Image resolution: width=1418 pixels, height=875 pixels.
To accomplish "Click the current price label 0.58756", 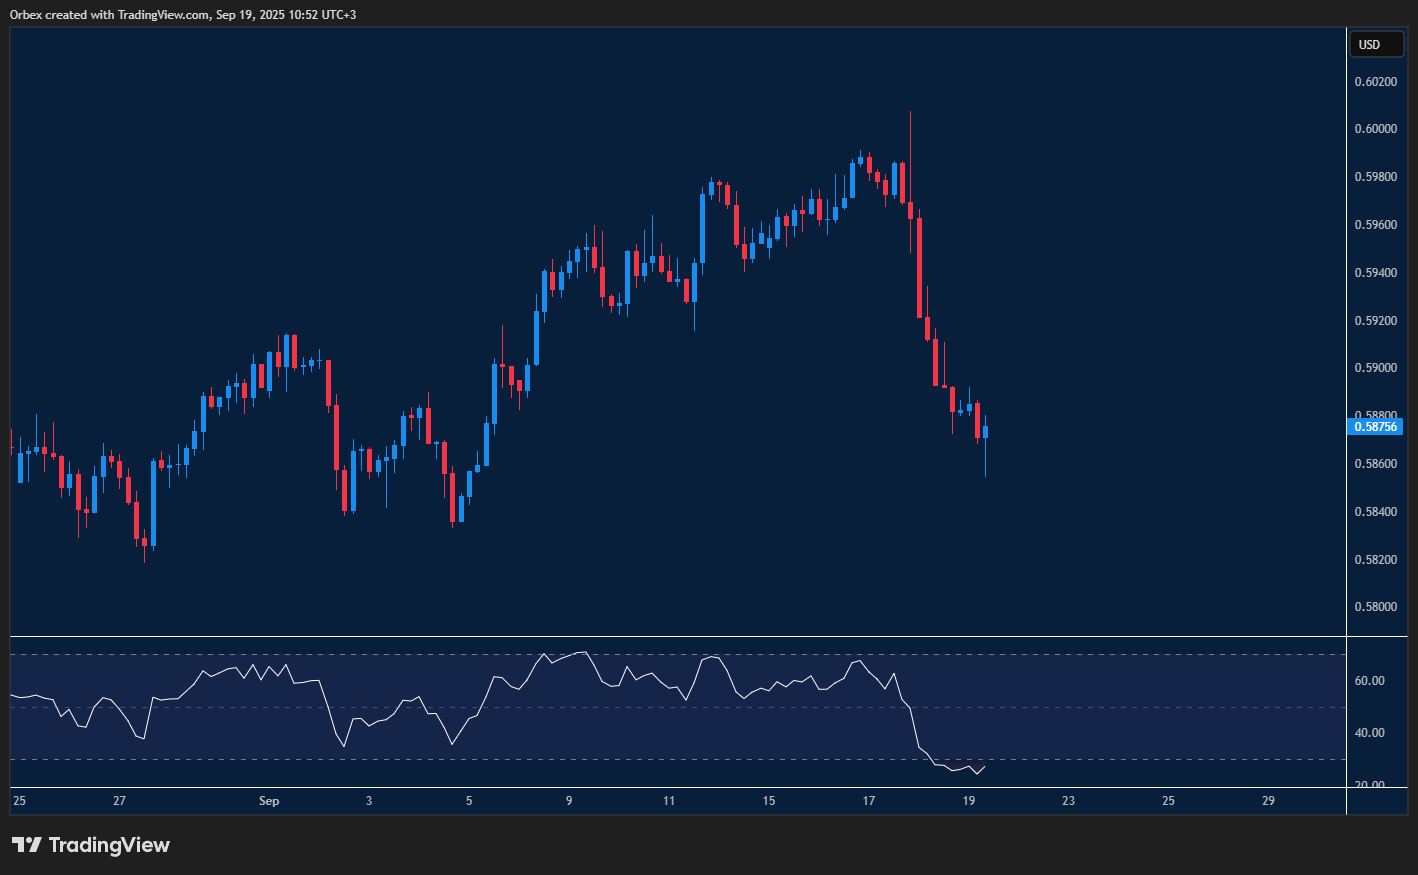I will pos(1375,427).
